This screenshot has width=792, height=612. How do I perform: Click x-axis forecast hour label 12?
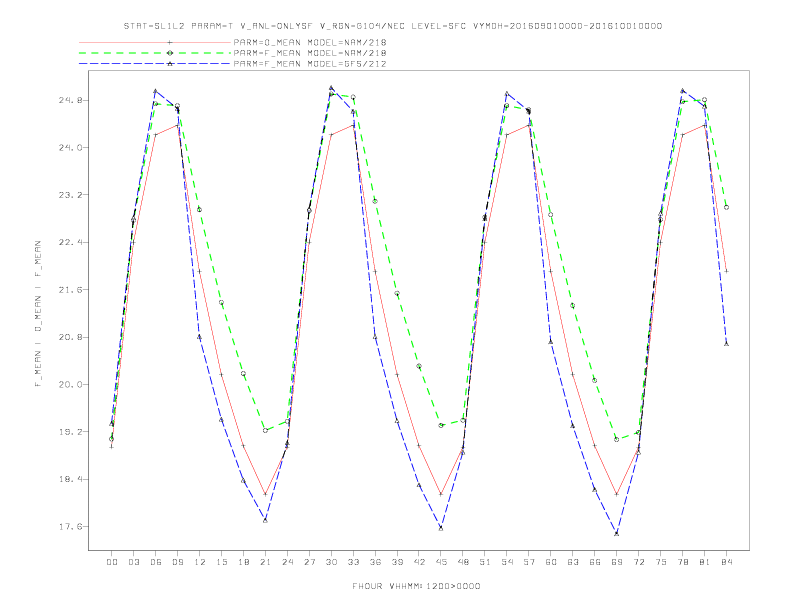(200, 562)
